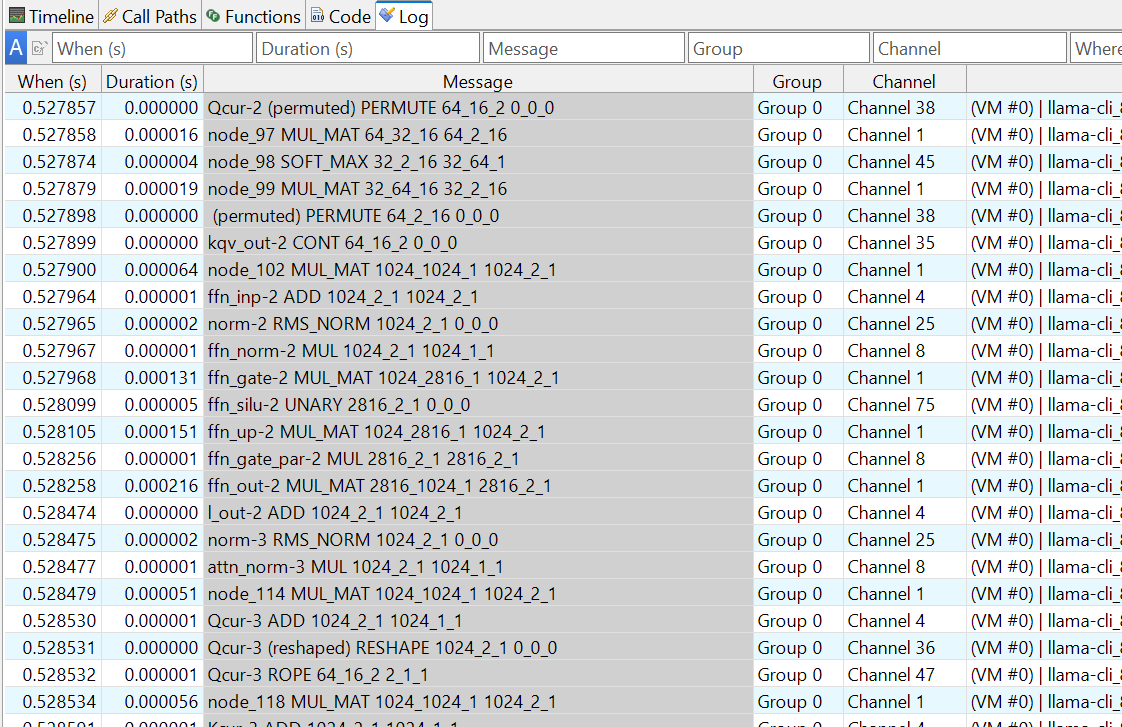Click the 'When (s)' filter field
1122x727 pixels.
tap(153, 48)
